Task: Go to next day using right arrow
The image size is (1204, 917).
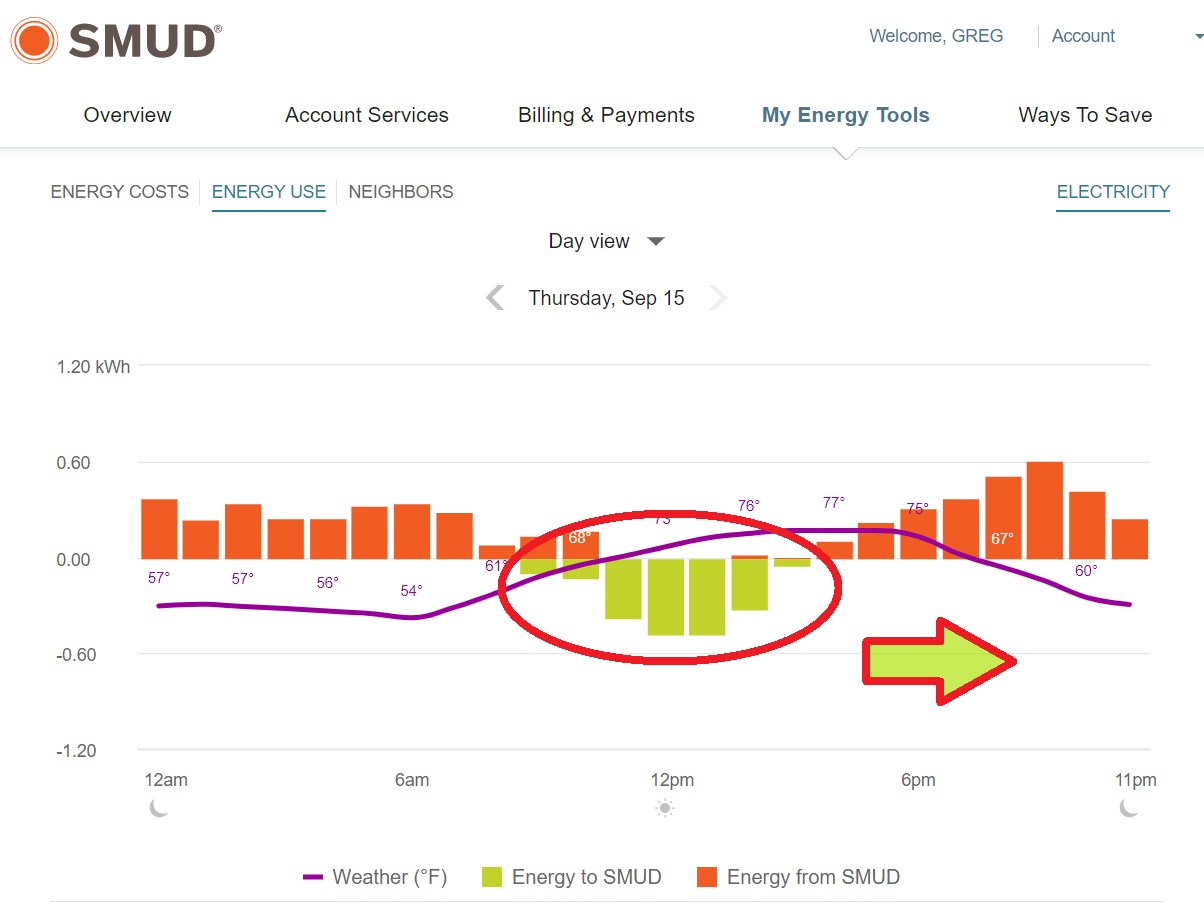Action: tap(717, 298)
